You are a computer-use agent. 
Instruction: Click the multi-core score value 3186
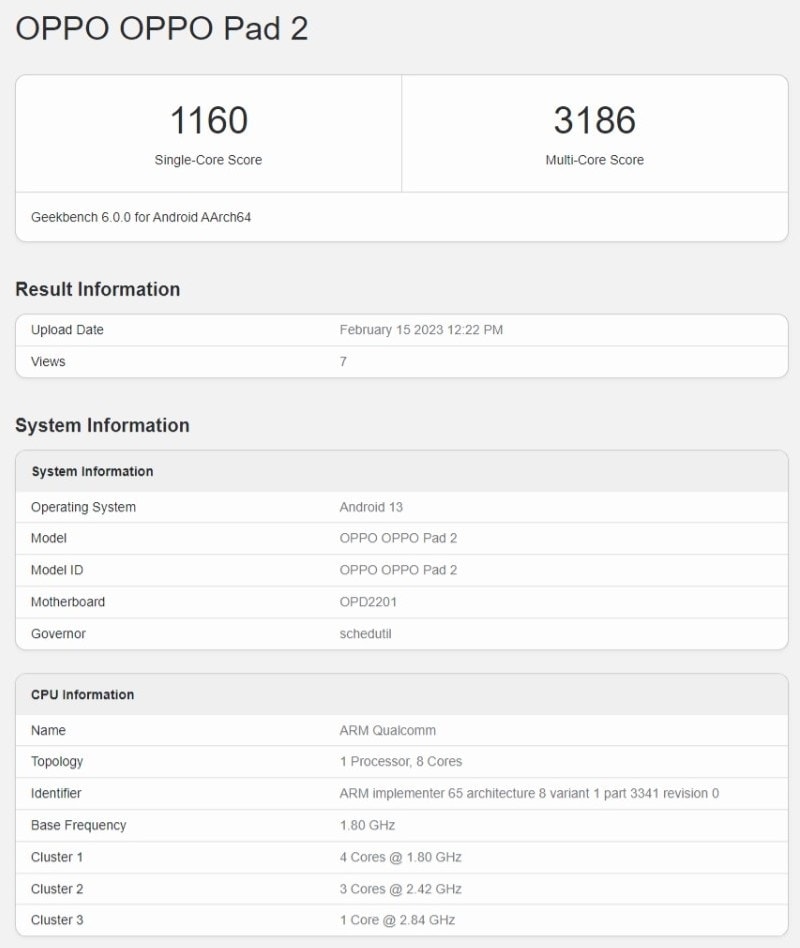click(594, 121)
